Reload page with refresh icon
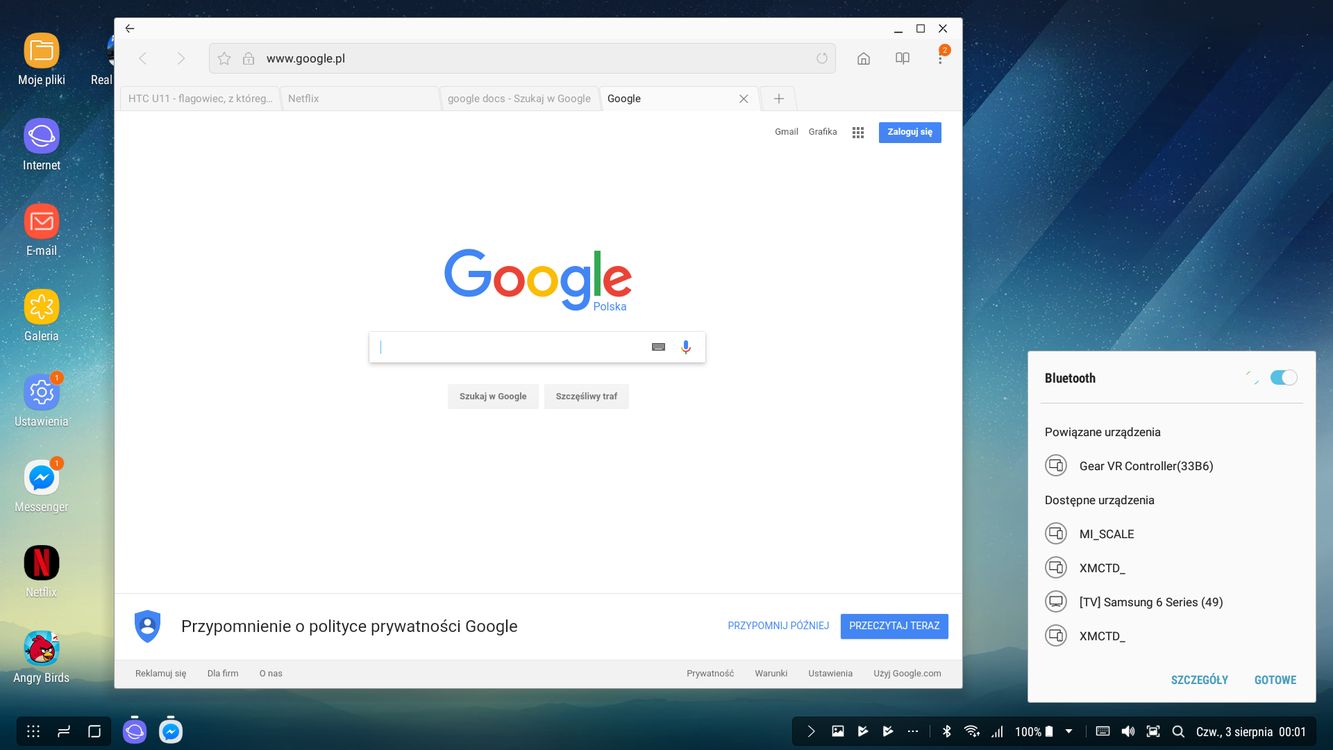1333x750 pixels. 822,59
